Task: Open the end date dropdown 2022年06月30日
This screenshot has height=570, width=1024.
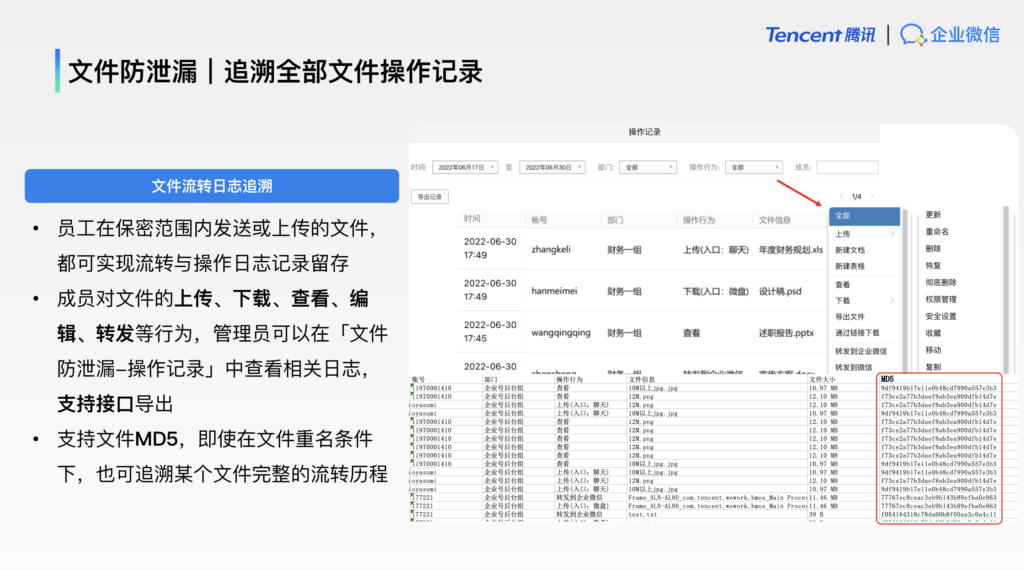Action: (x=552, y=168)
